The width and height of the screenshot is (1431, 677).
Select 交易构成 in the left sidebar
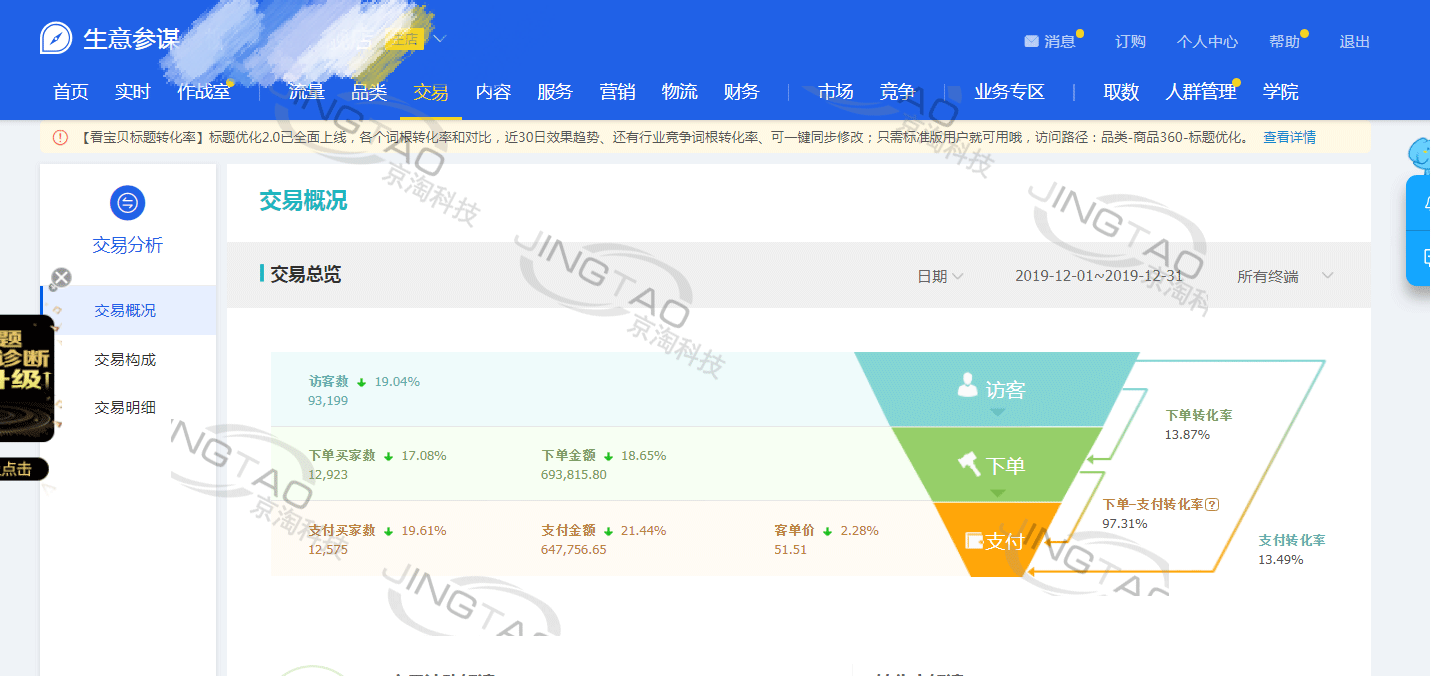click(125, 359)
